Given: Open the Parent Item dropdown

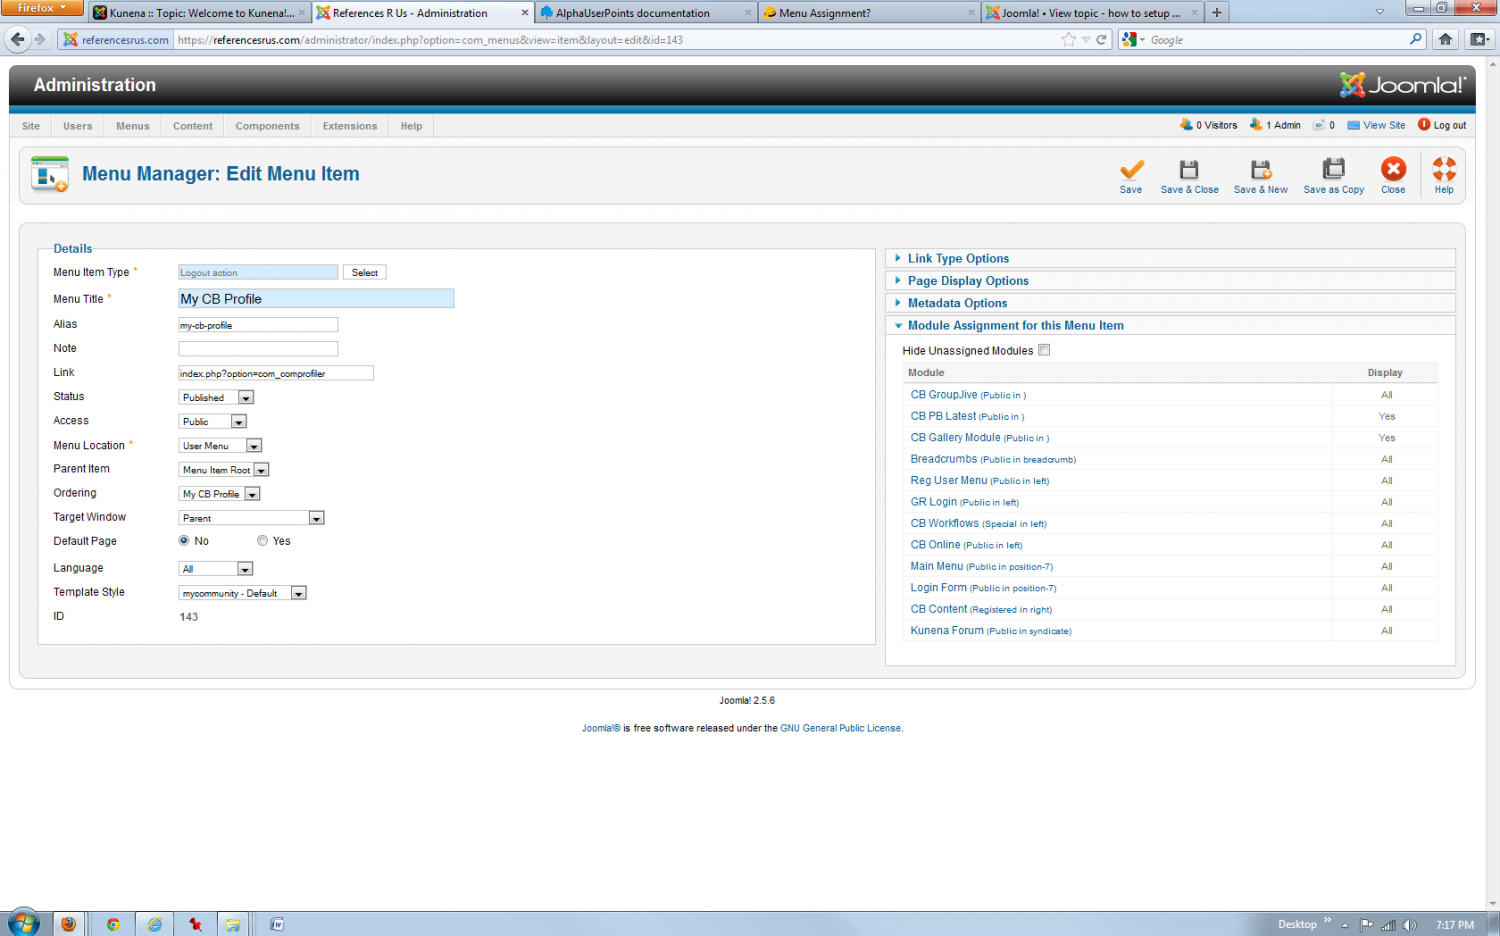Looking at the screenshot, I should (224, 470).
